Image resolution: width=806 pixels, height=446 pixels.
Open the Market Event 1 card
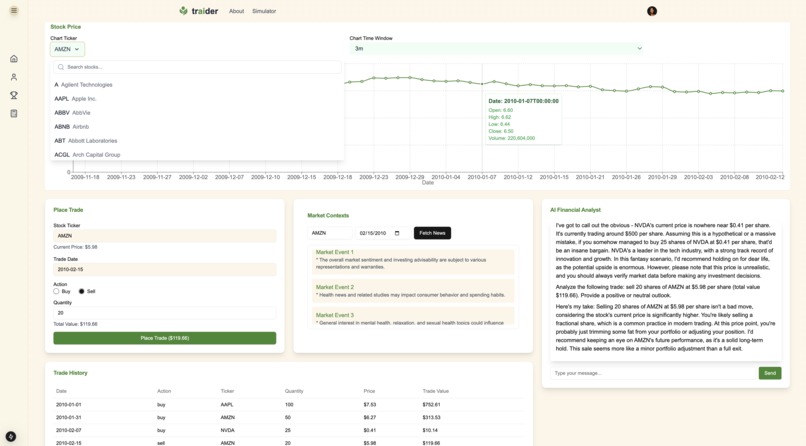click(413, 262)
